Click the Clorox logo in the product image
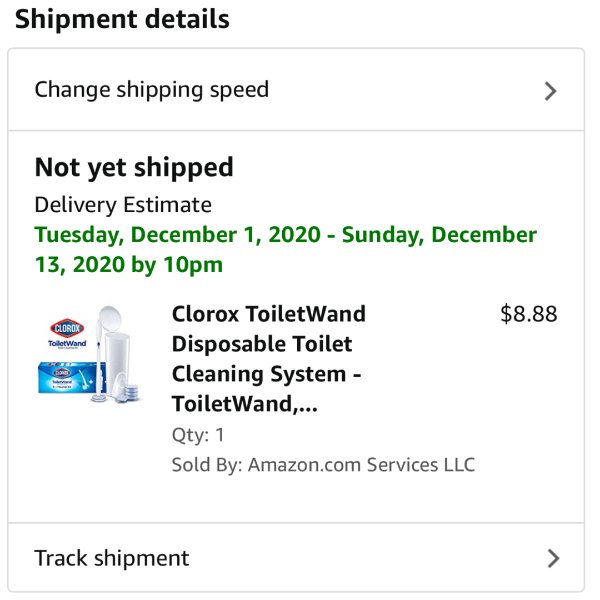Image resolution: width=600 pixels, height=600 pixels. (x=67, y=328)
